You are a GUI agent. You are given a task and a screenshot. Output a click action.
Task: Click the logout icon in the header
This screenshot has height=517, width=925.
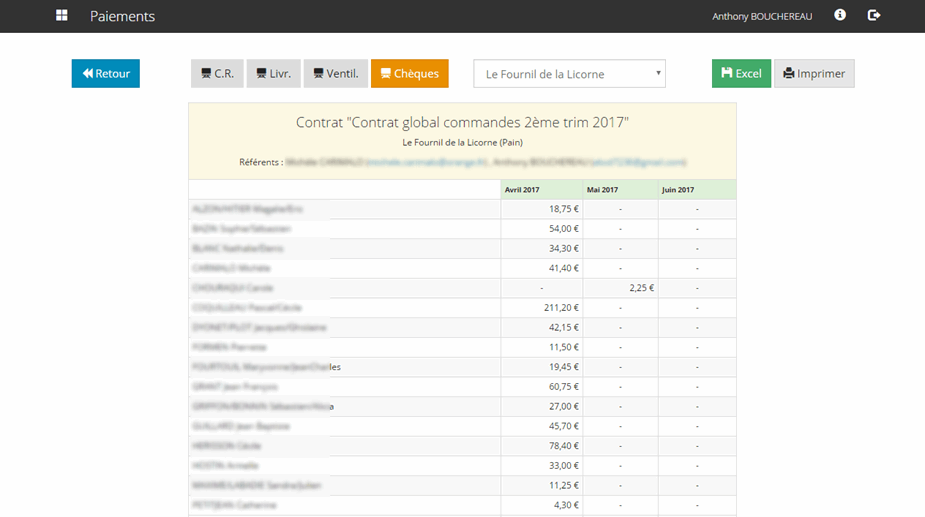(874, 16)
